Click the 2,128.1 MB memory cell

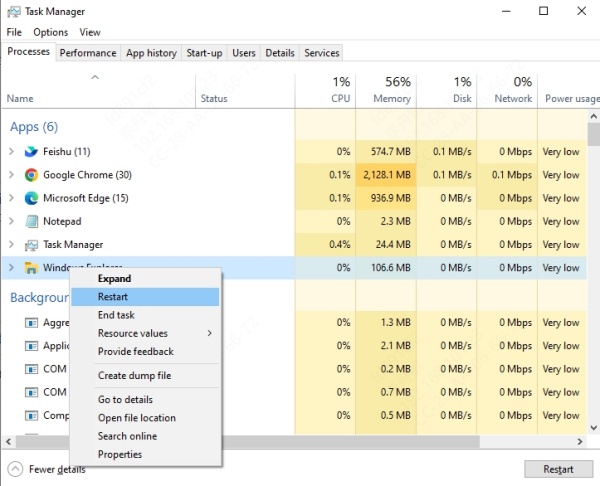click(x=386, y=175)
